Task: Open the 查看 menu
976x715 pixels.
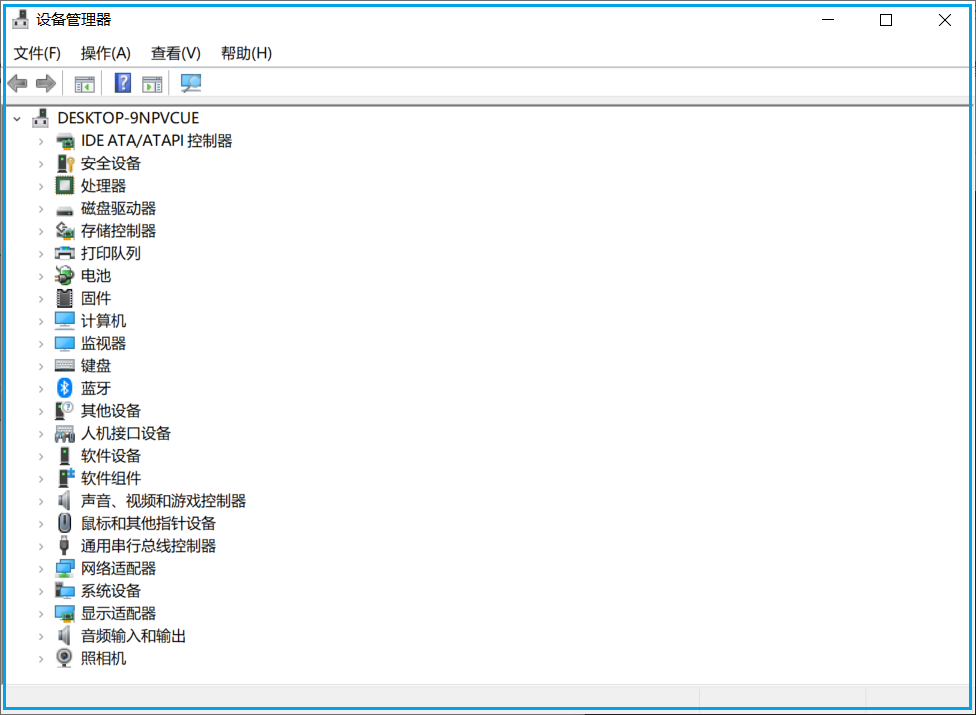Action: click(x=175, y=53)
